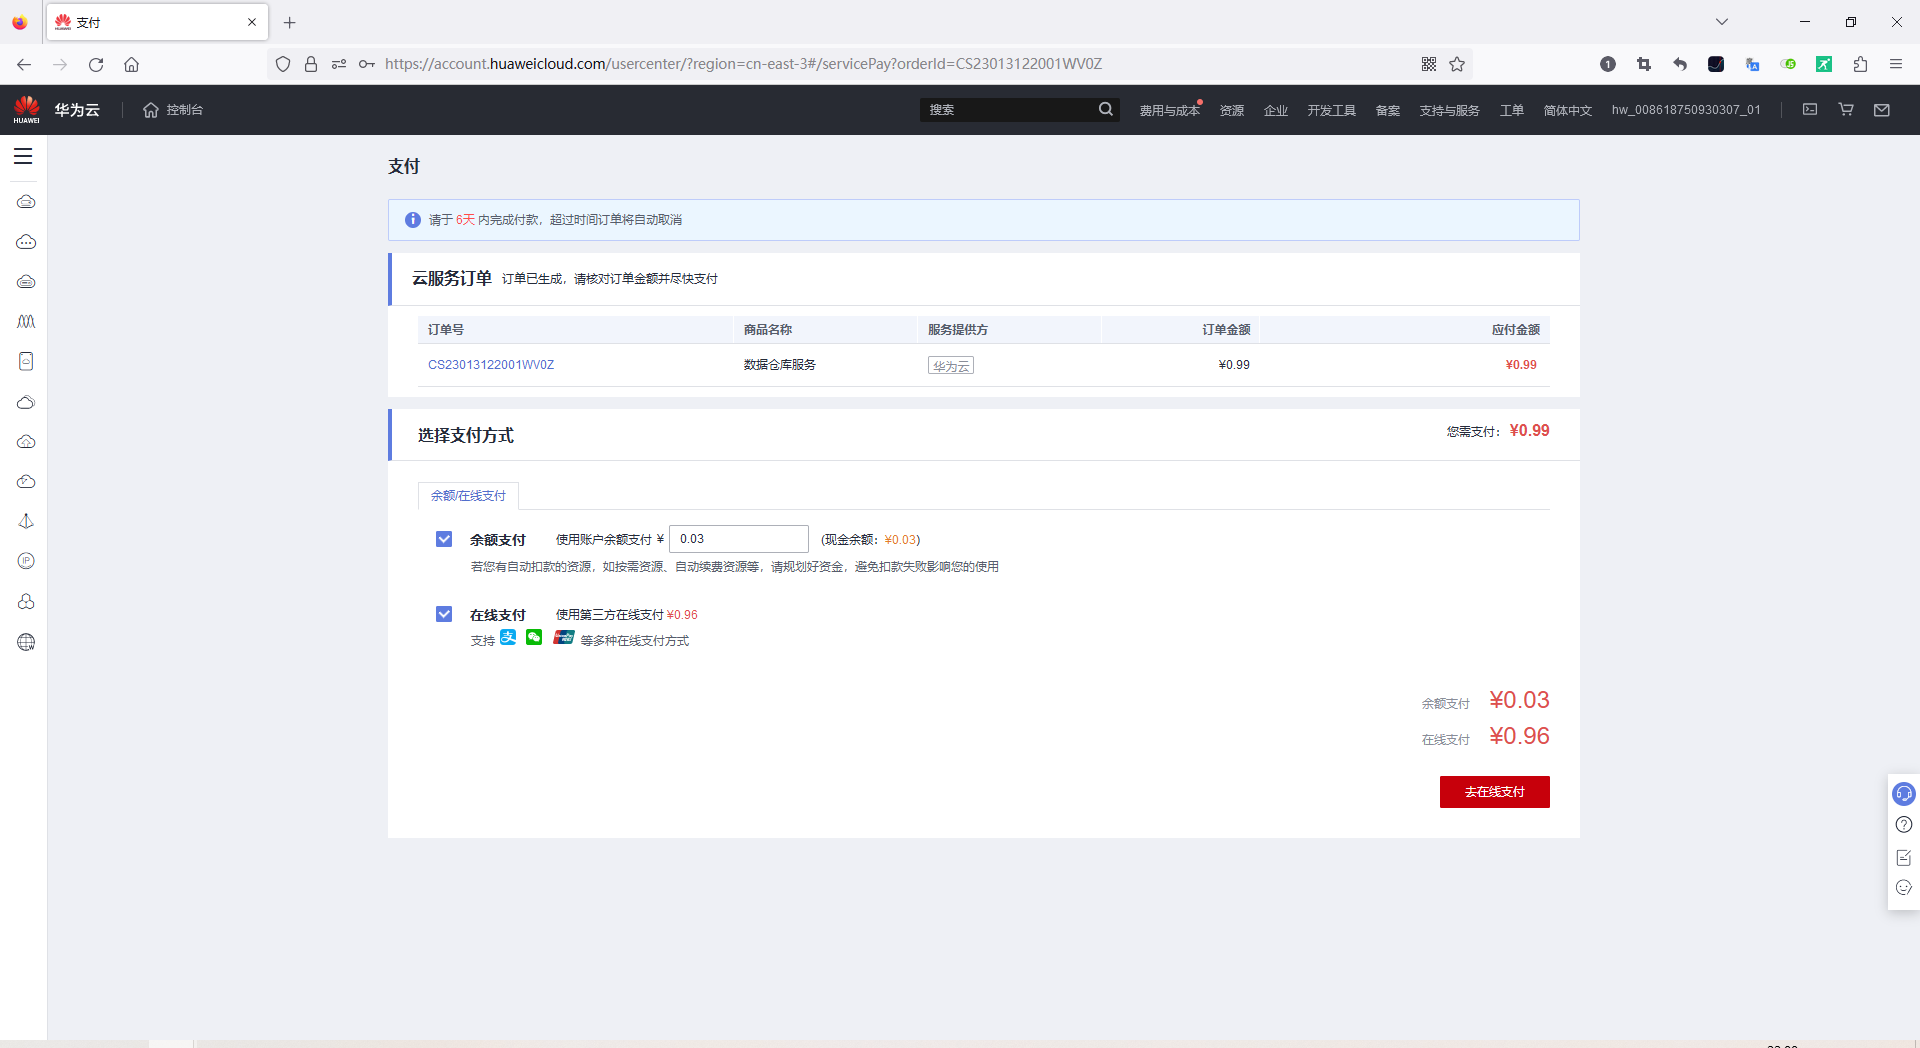This screenshot has width=1920, height=1048.
Task: Open the 企业 menu
Action: (x=1276, y=110)
